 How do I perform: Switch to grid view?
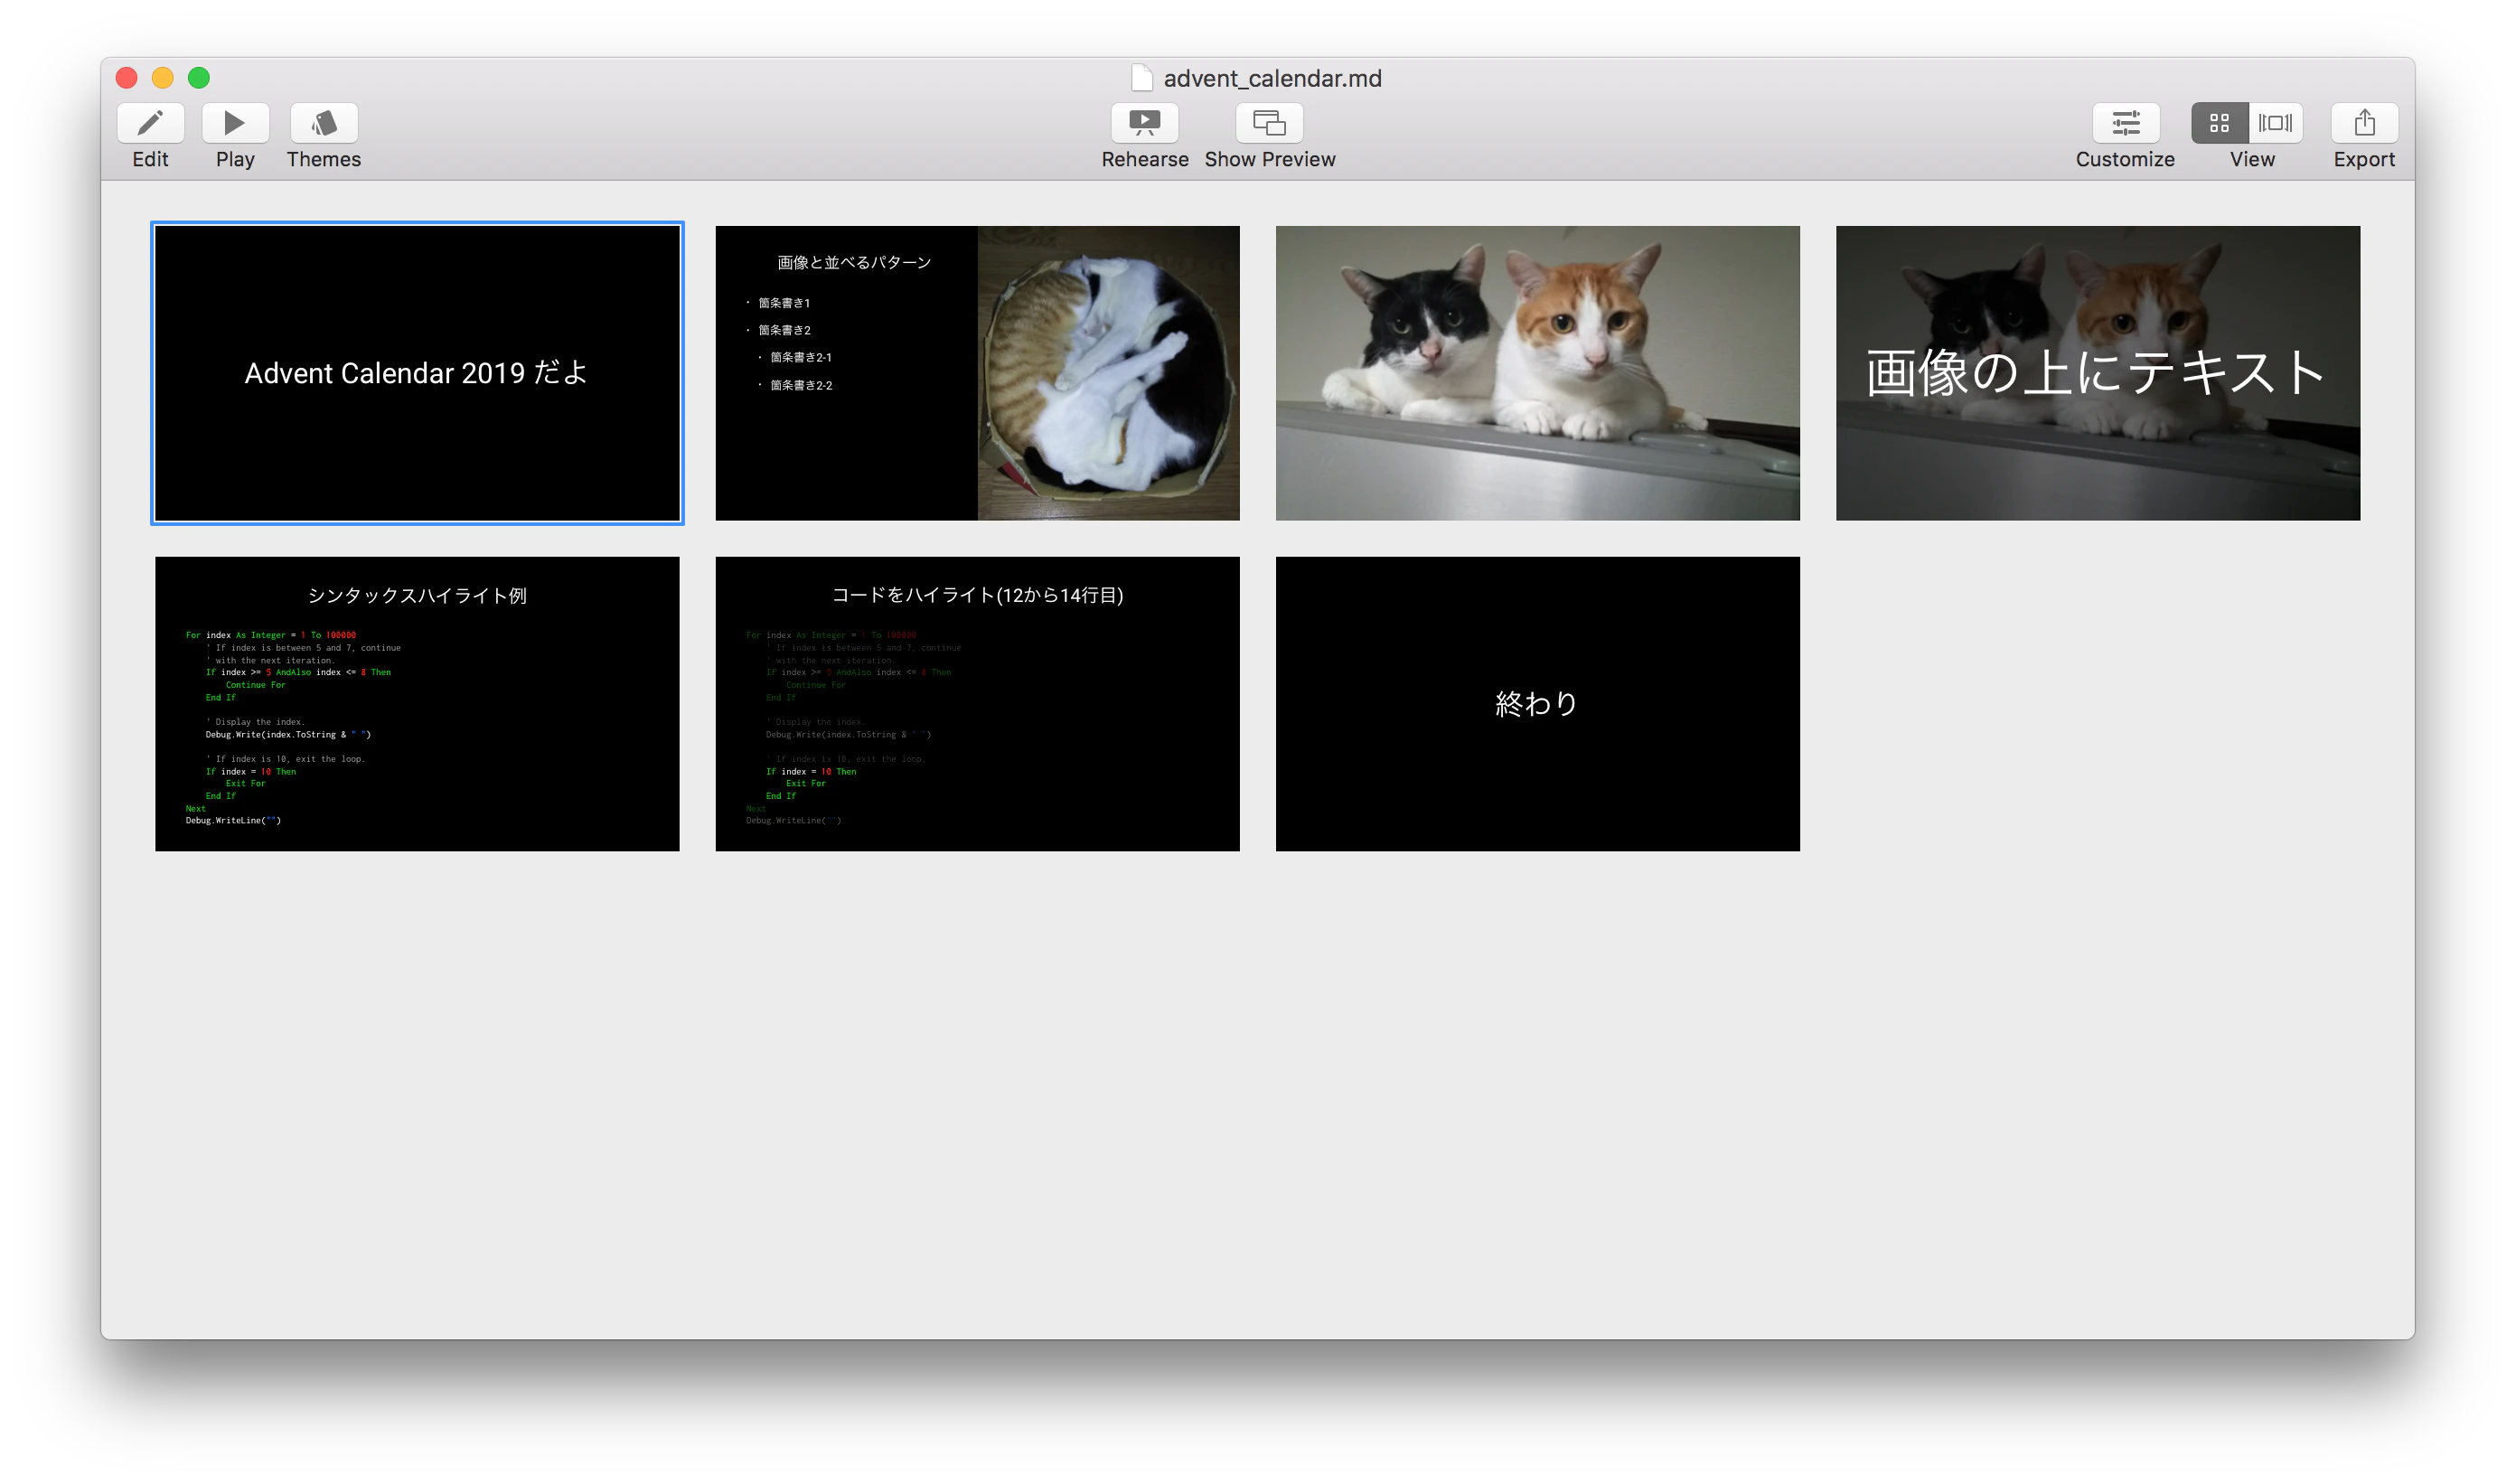pyautogui.click(x=2219, y=123)
